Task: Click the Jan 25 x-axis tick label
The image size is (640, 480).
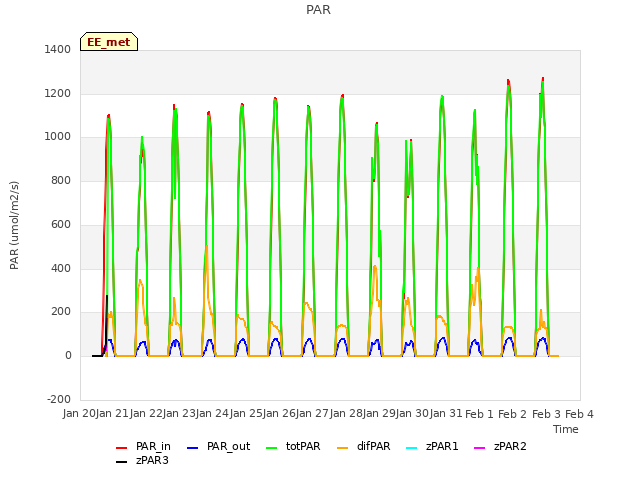Action: pyautogui.click(x=246, y=414)
